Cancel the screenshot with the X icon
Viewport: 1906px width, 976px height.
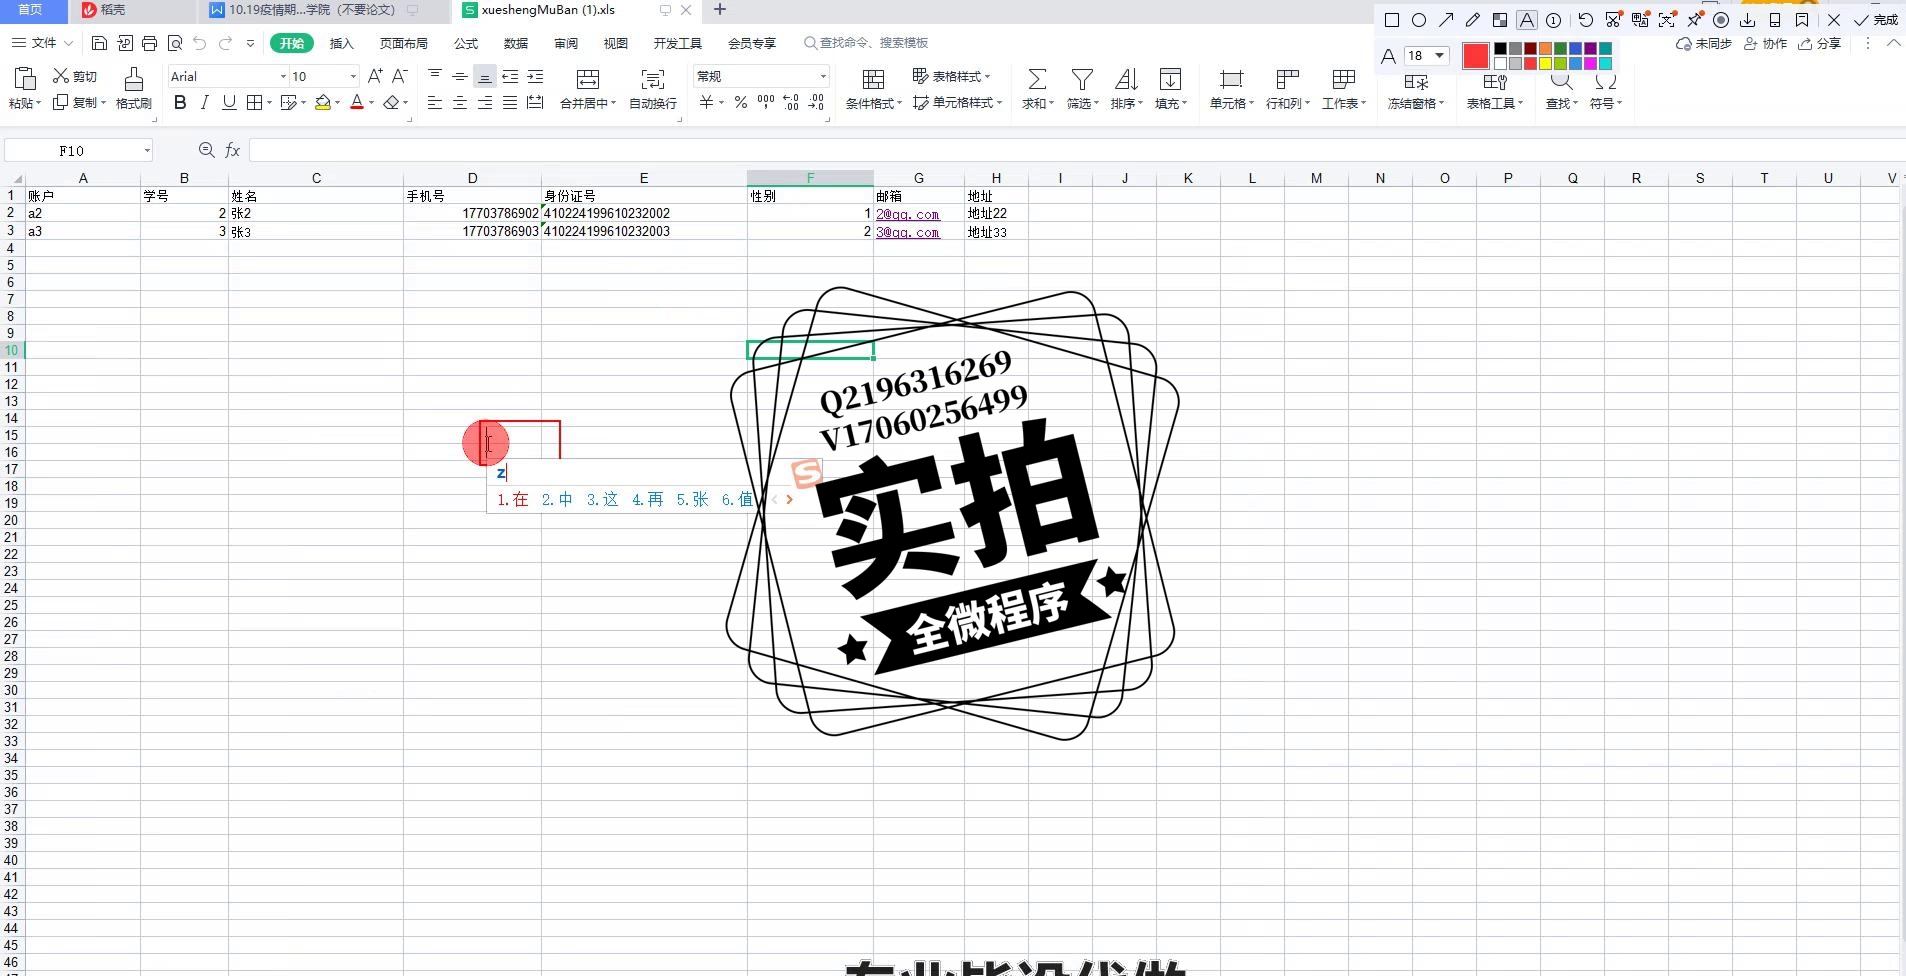(1833, 20)
